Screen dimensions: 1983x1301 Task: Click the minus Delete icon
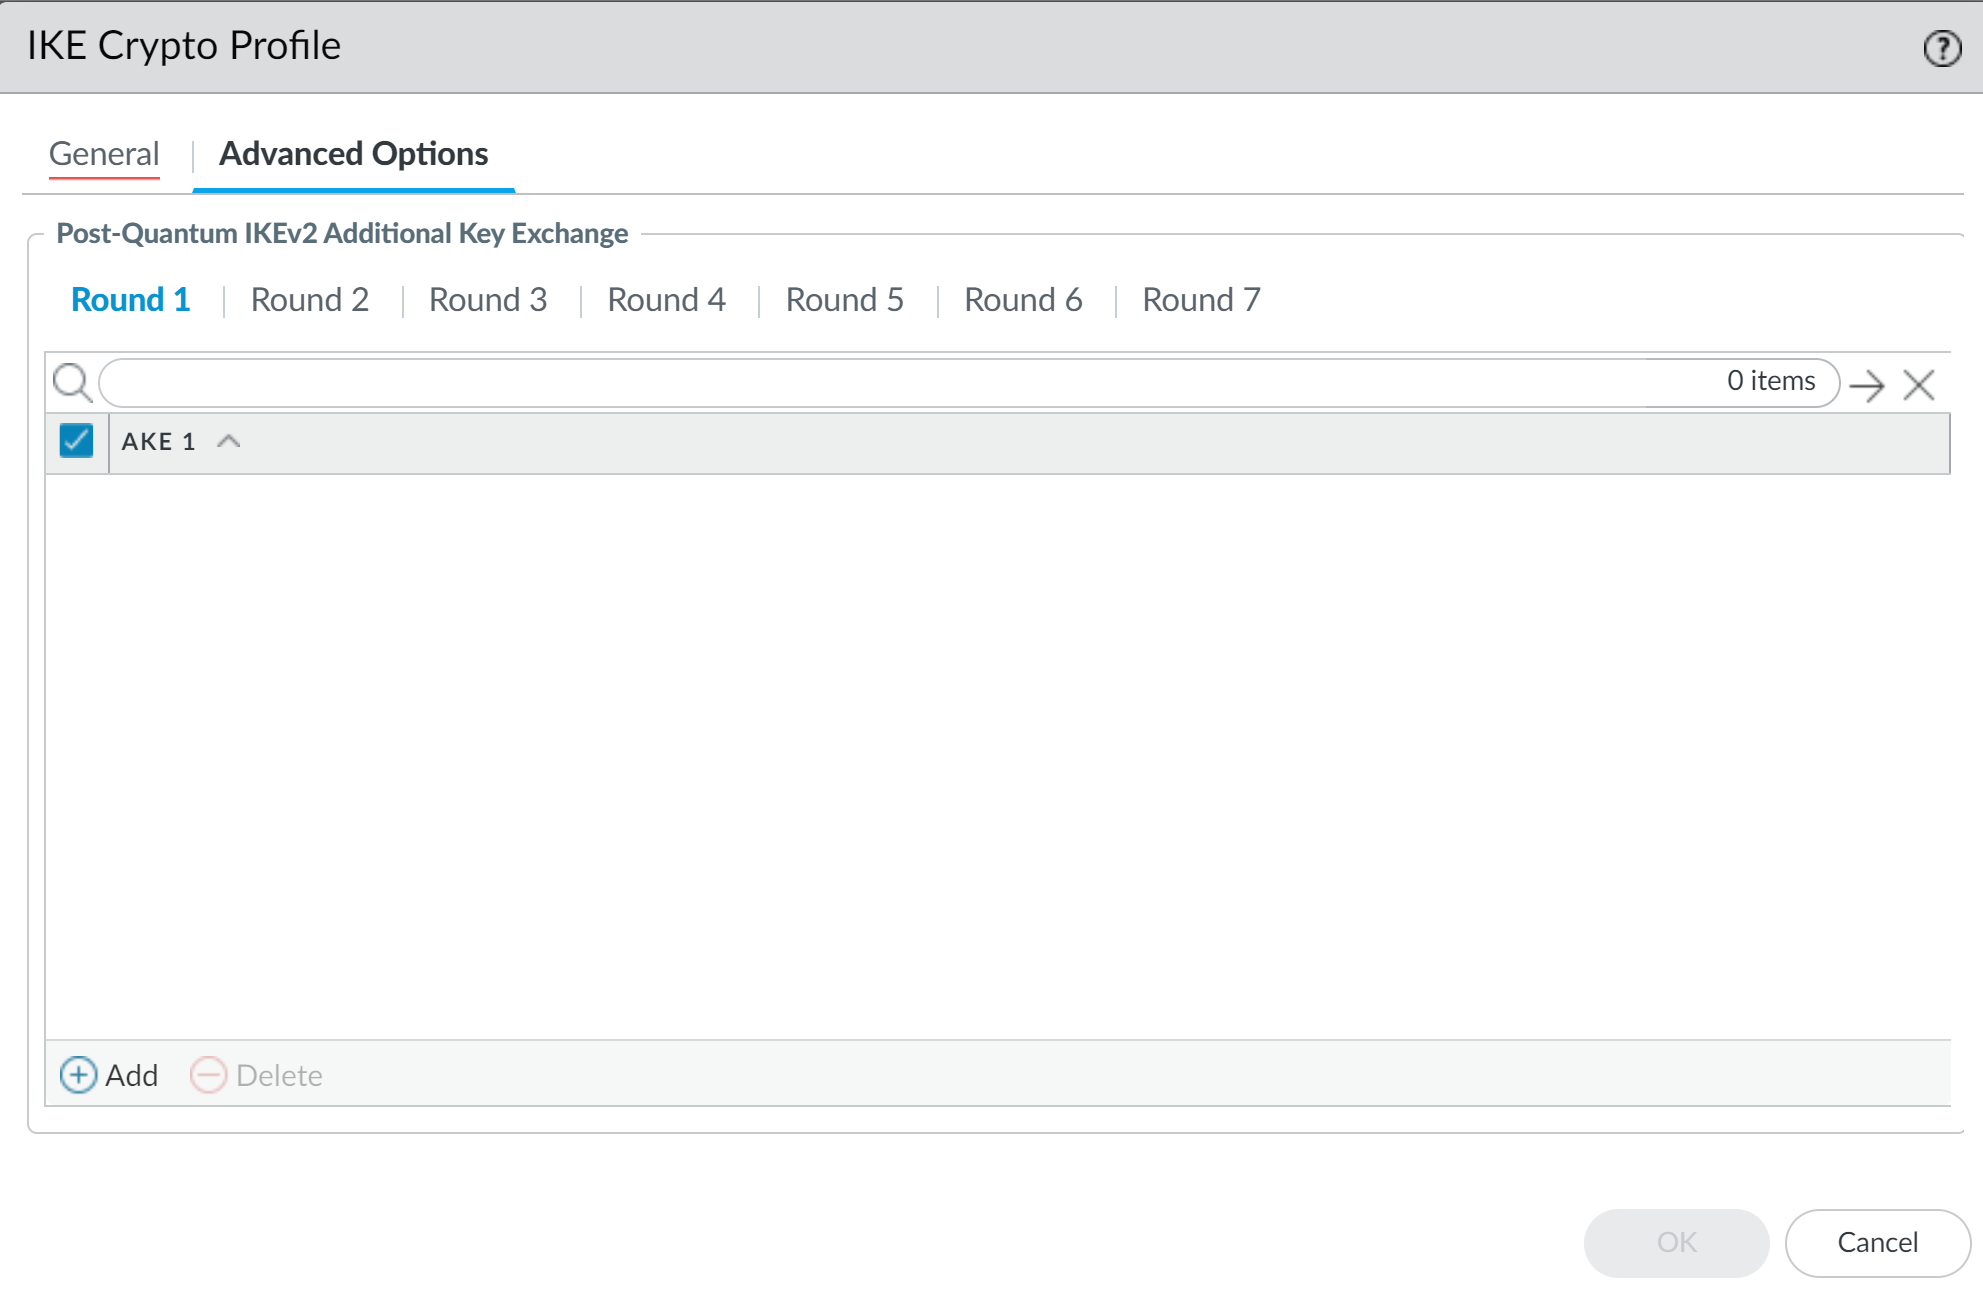tap(208, 1075)
